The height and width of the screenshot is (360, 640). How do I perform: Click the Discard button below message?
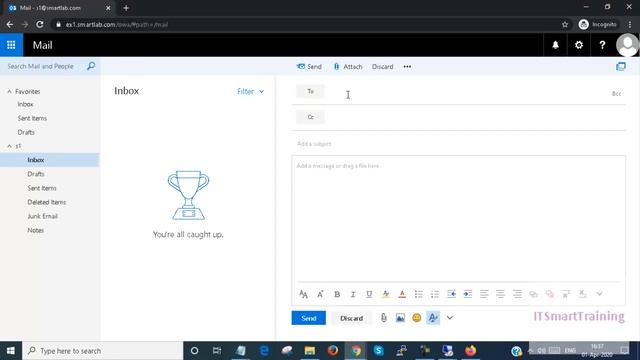coord(351,318)
